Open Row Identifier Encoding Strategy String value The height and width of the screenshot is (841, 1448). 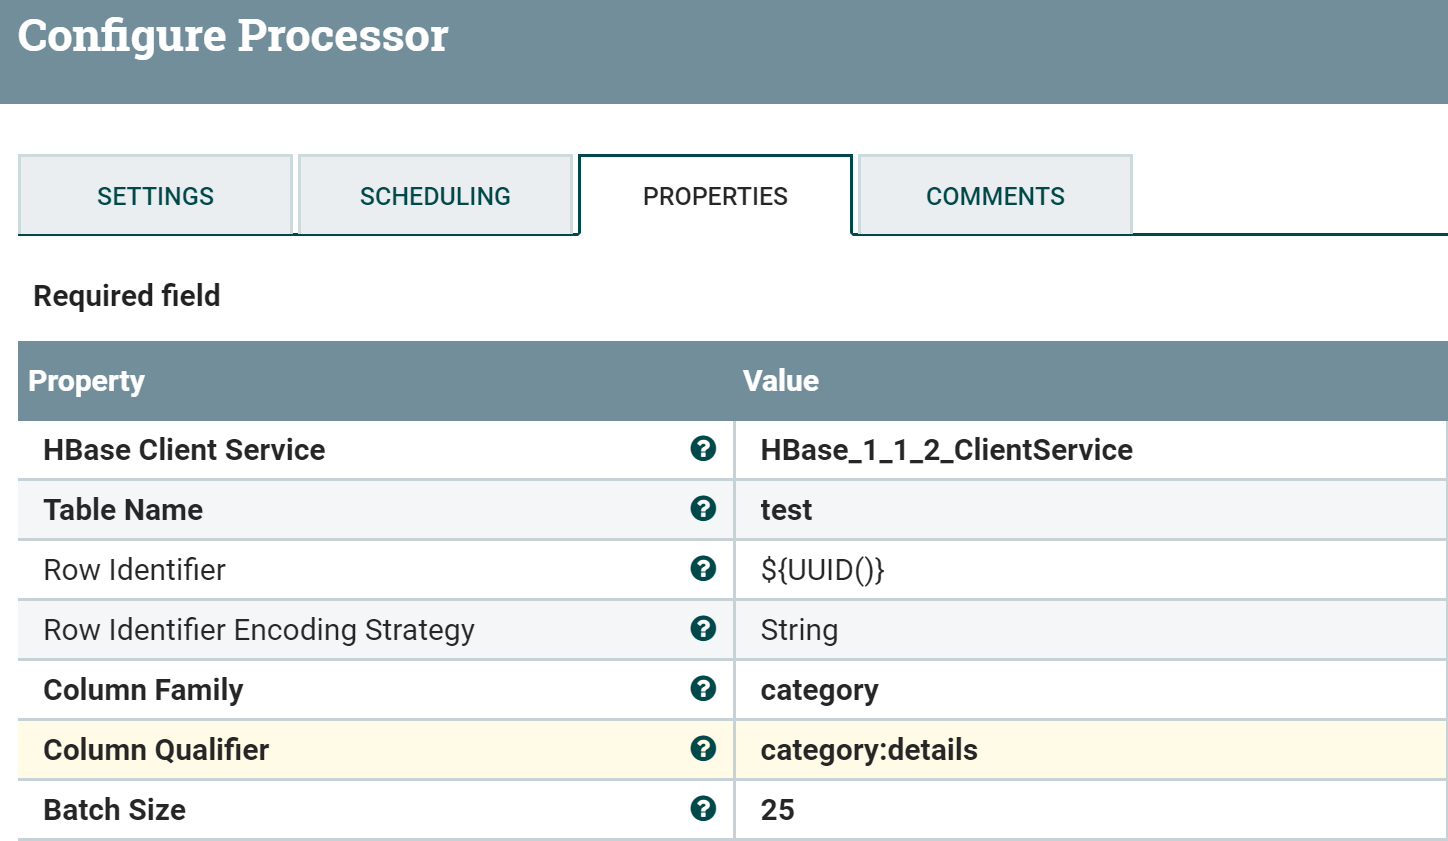point(799,630)
